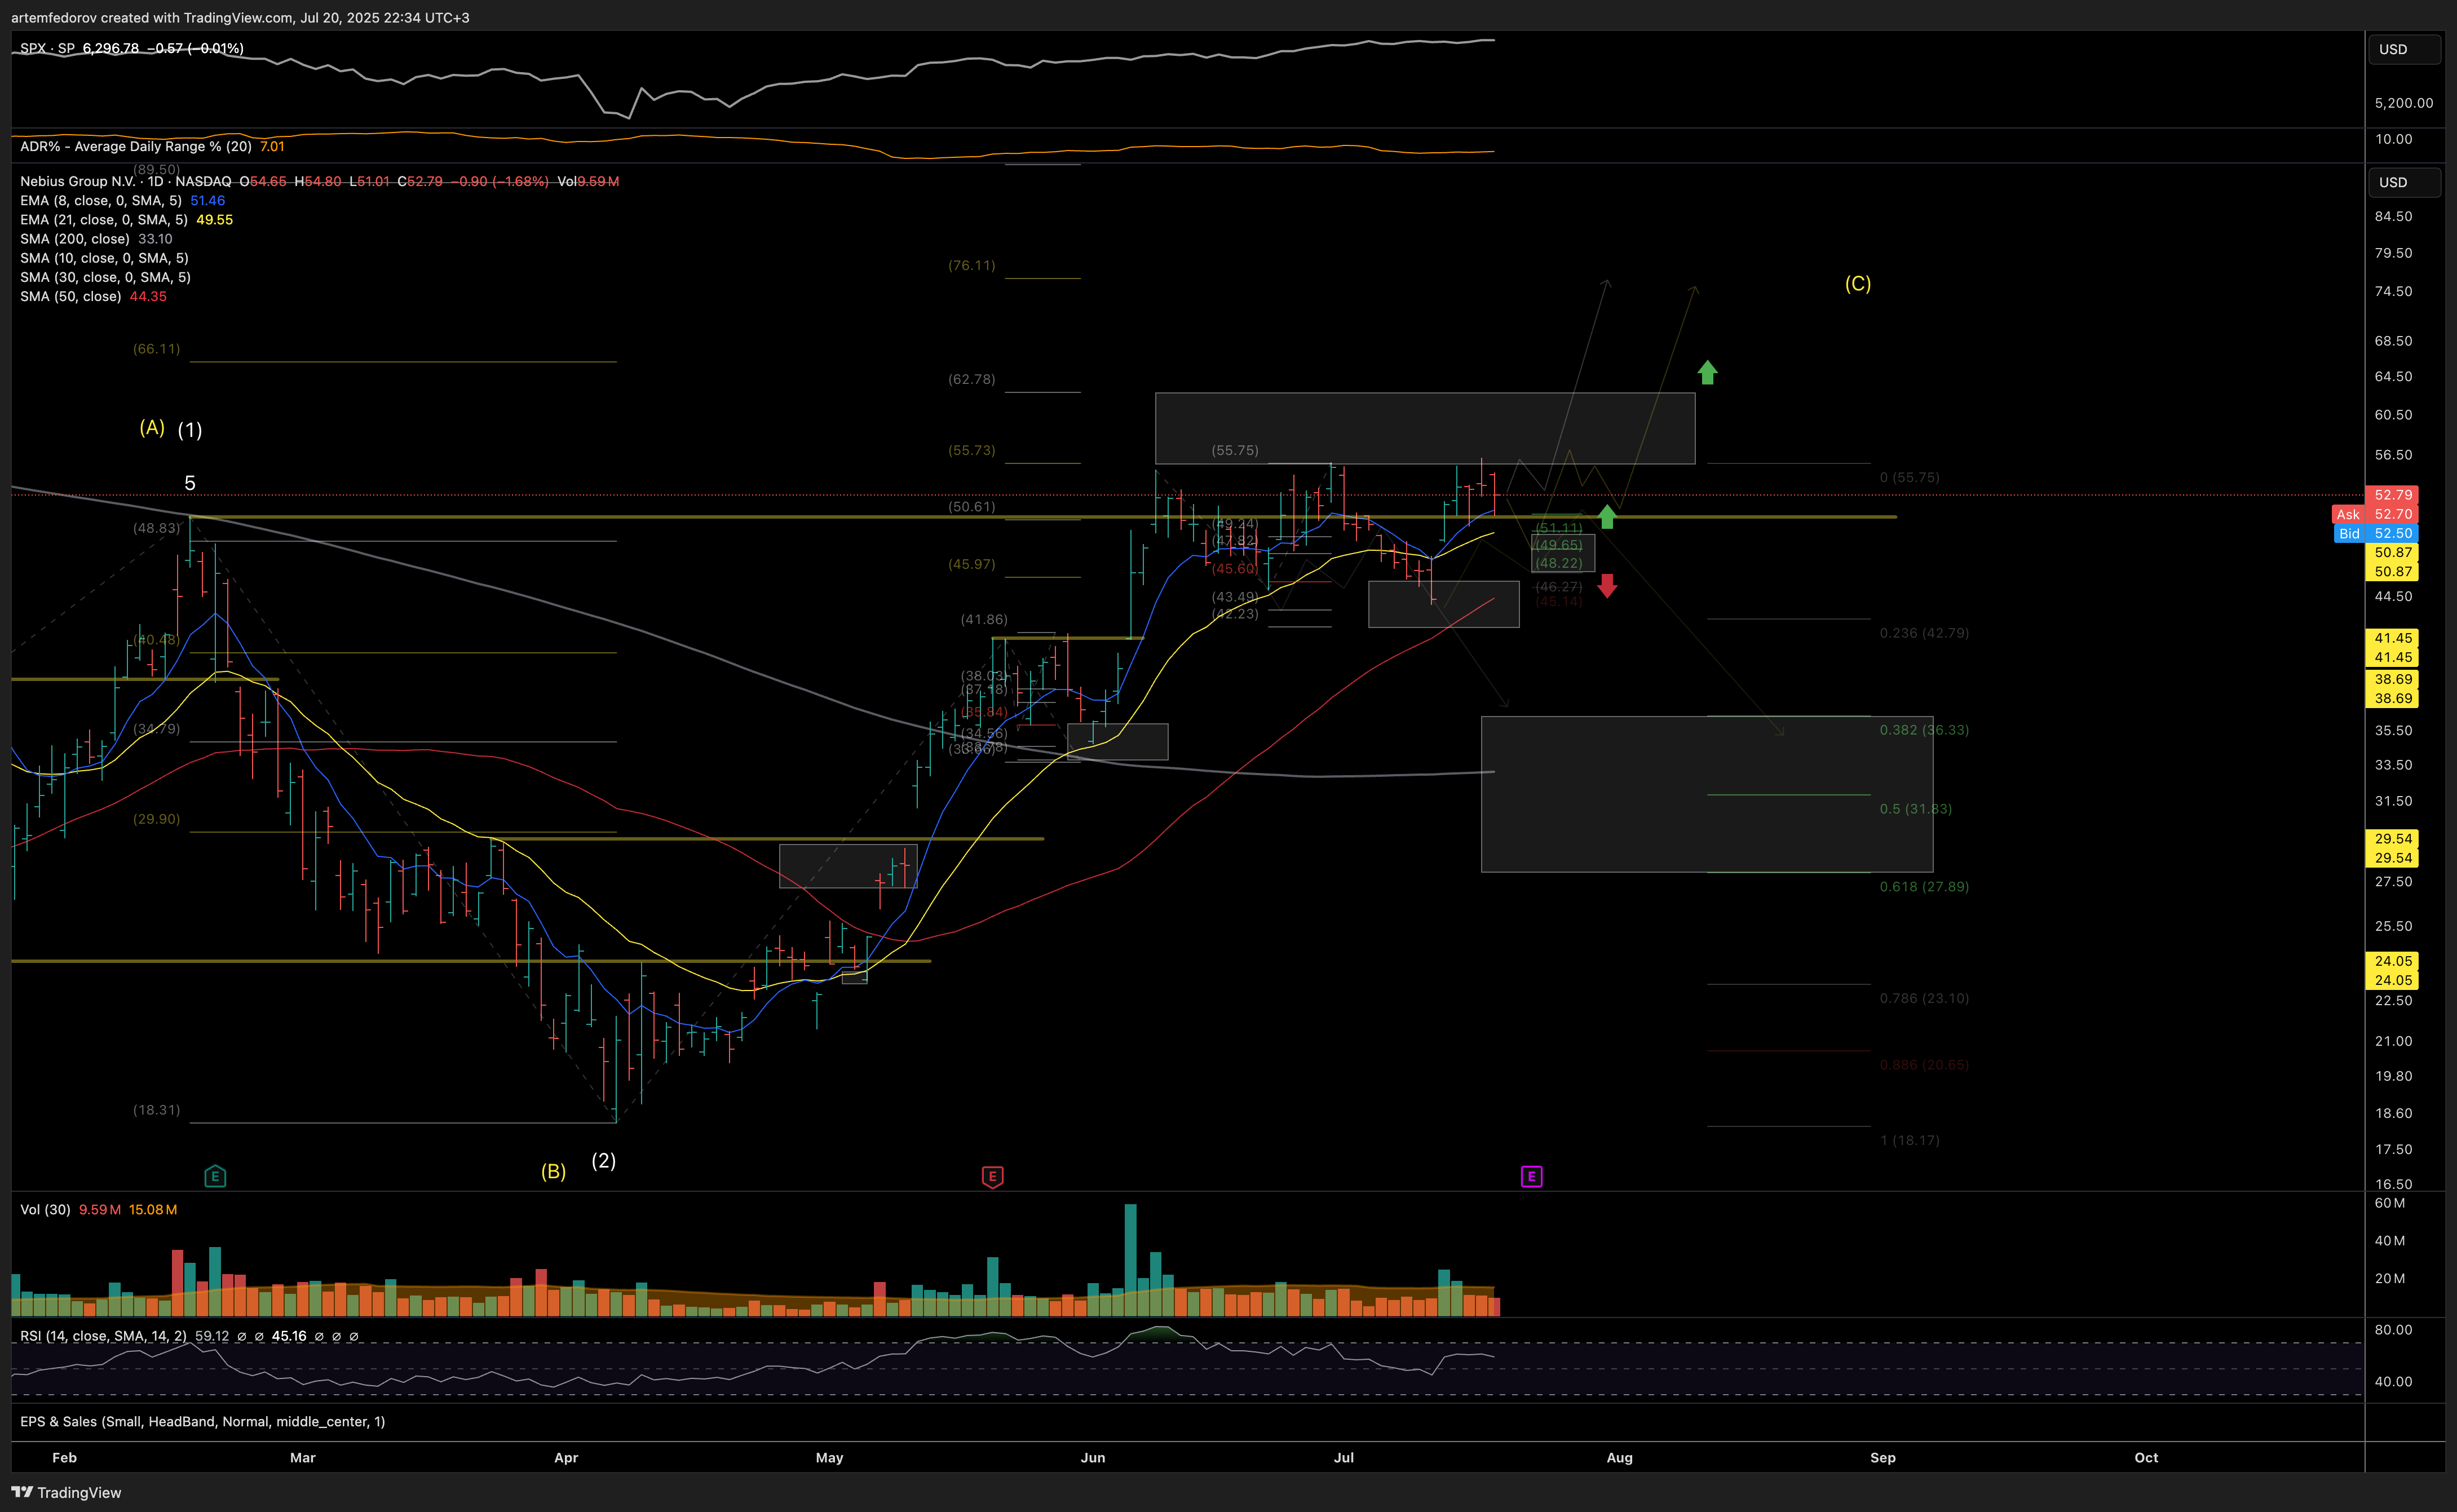Screen dimensions: 2457x1512
Task: Click the 0.236 (42.79) Fibonacci level label
Action: coord(1924,633)
